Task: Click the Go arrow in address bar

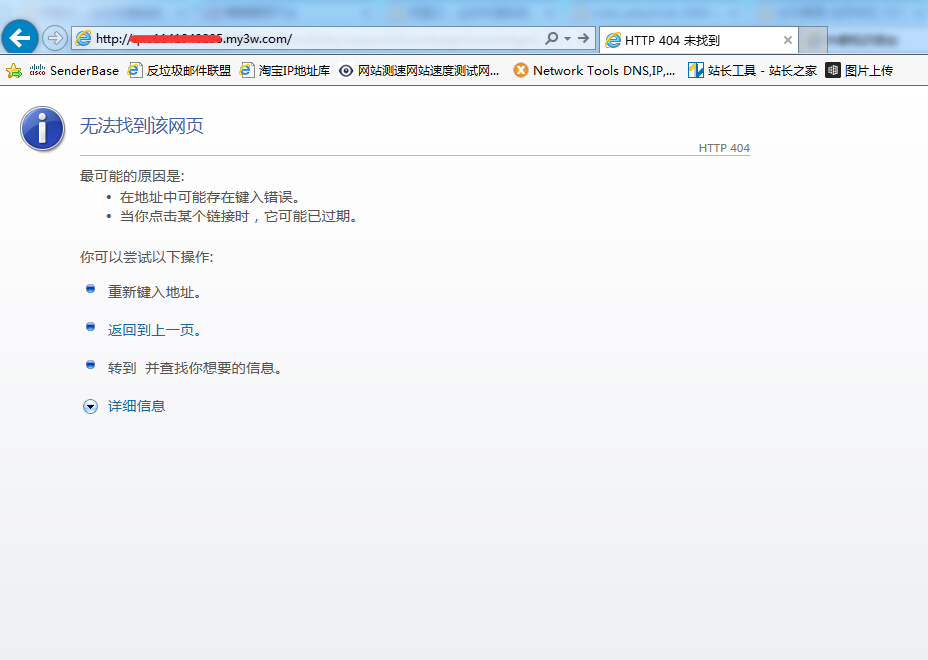Action: click(x=583, y=39)
